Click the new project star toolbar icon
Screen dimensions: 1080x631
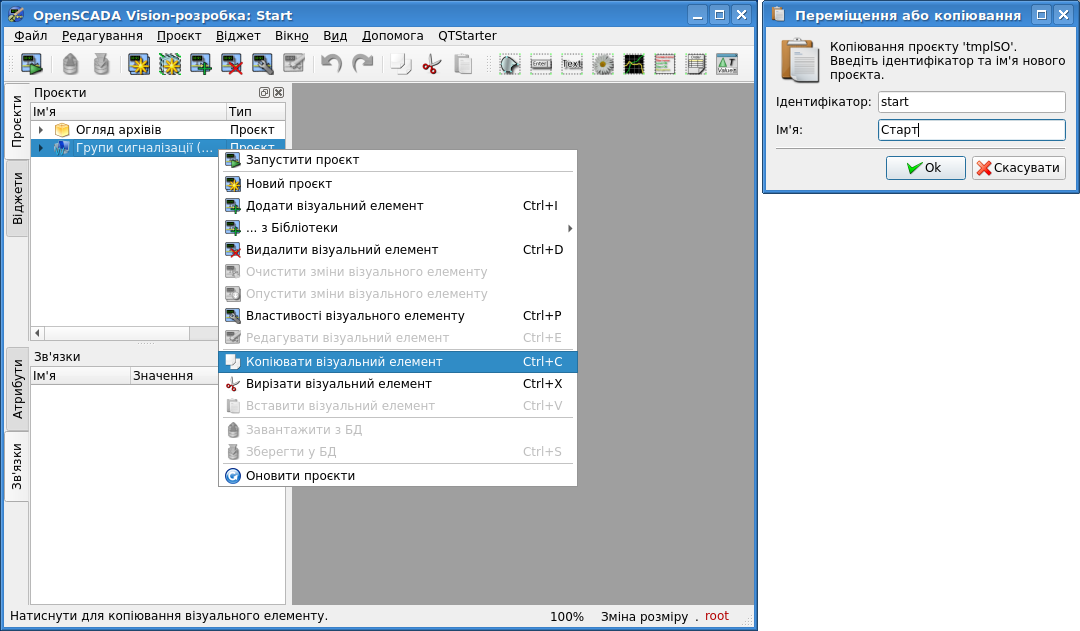coord(139,65)
